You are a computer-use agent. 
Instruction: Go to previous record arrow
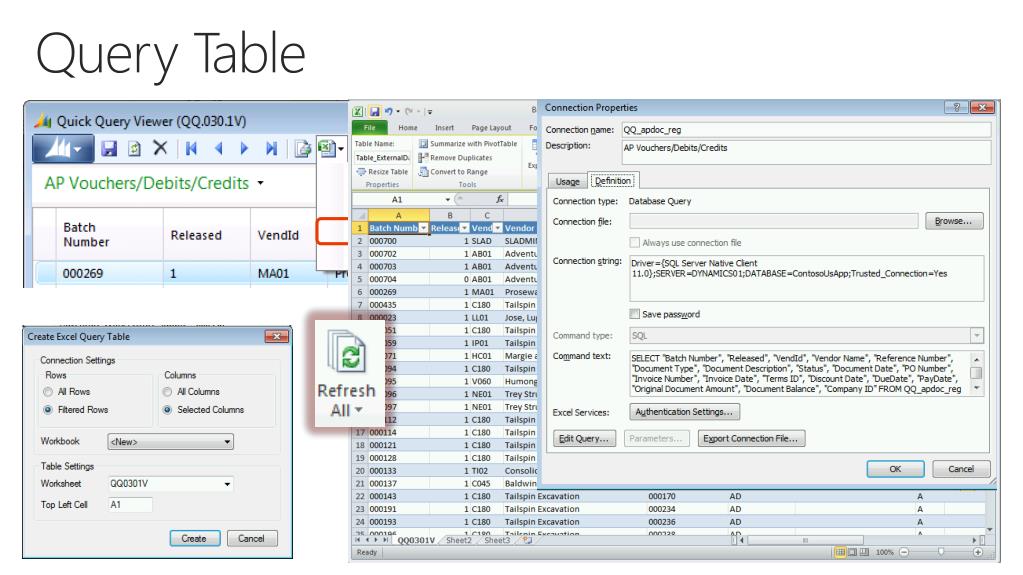219,149
